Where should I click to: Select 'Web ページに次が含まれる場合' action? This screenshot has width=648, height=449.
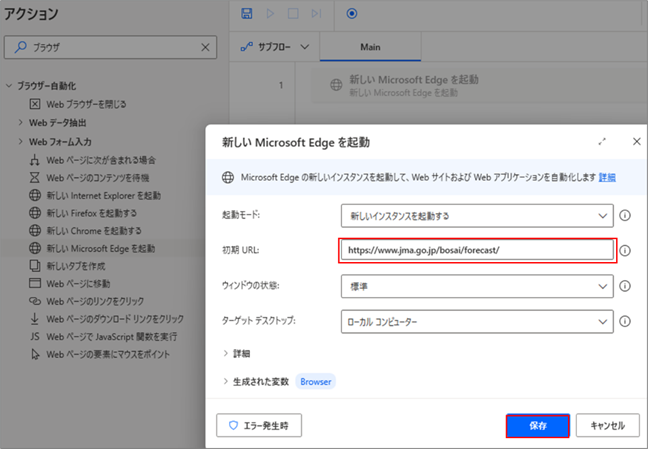pos(93,160)
